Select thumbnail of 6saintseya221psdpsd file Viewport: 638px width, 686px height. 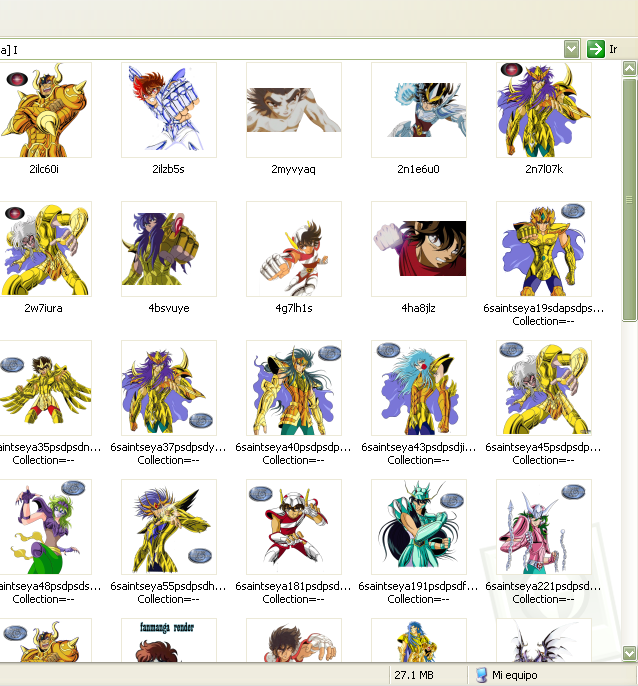click(x=543, y=527)
